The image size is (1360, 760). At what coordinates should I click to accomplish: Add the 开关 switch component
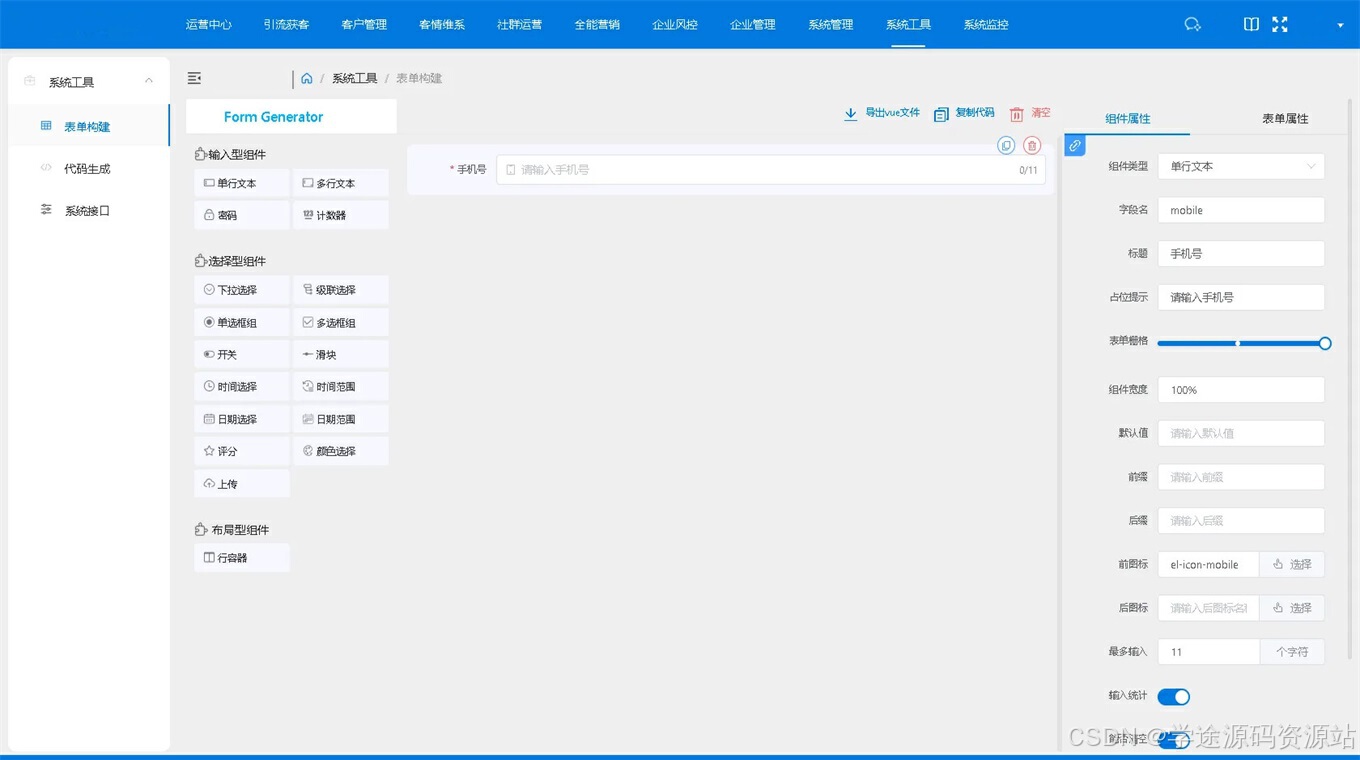pos(242,355)
